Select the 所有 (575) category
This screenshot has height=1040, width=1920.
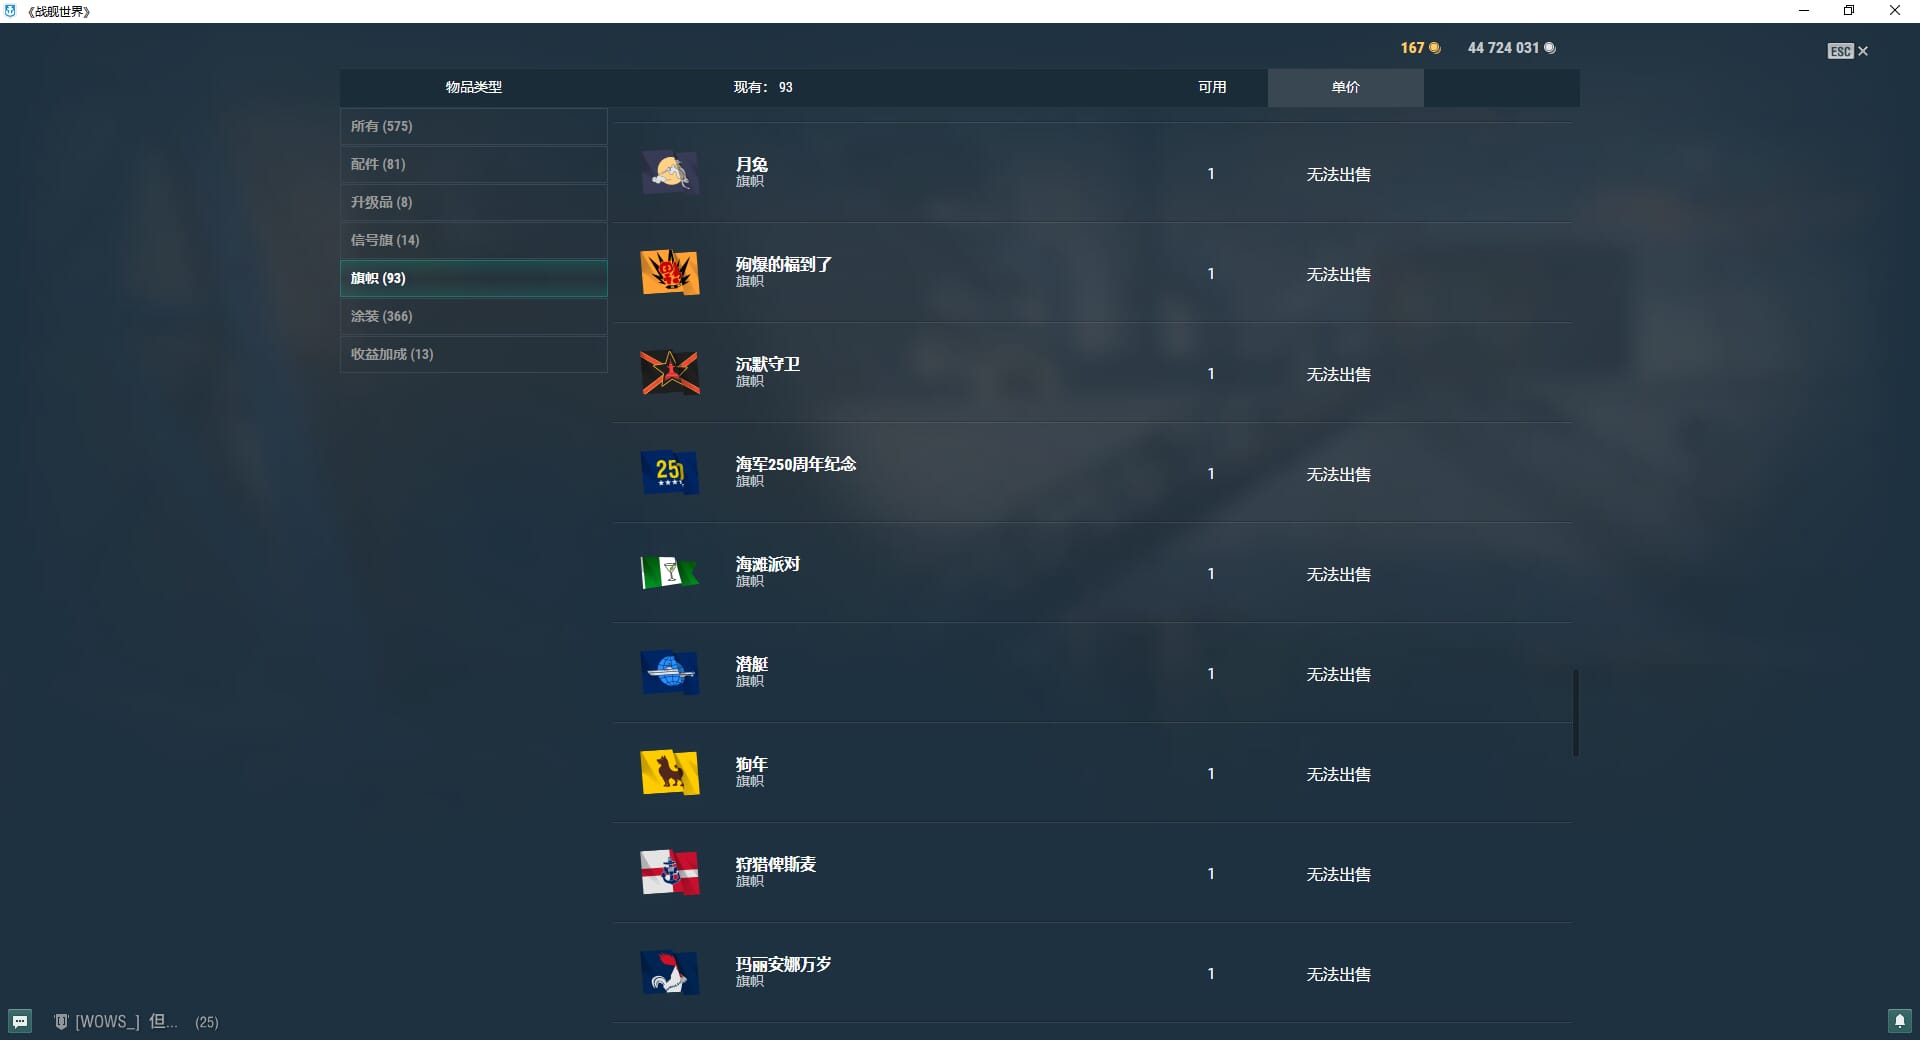(x=474, y=126)
